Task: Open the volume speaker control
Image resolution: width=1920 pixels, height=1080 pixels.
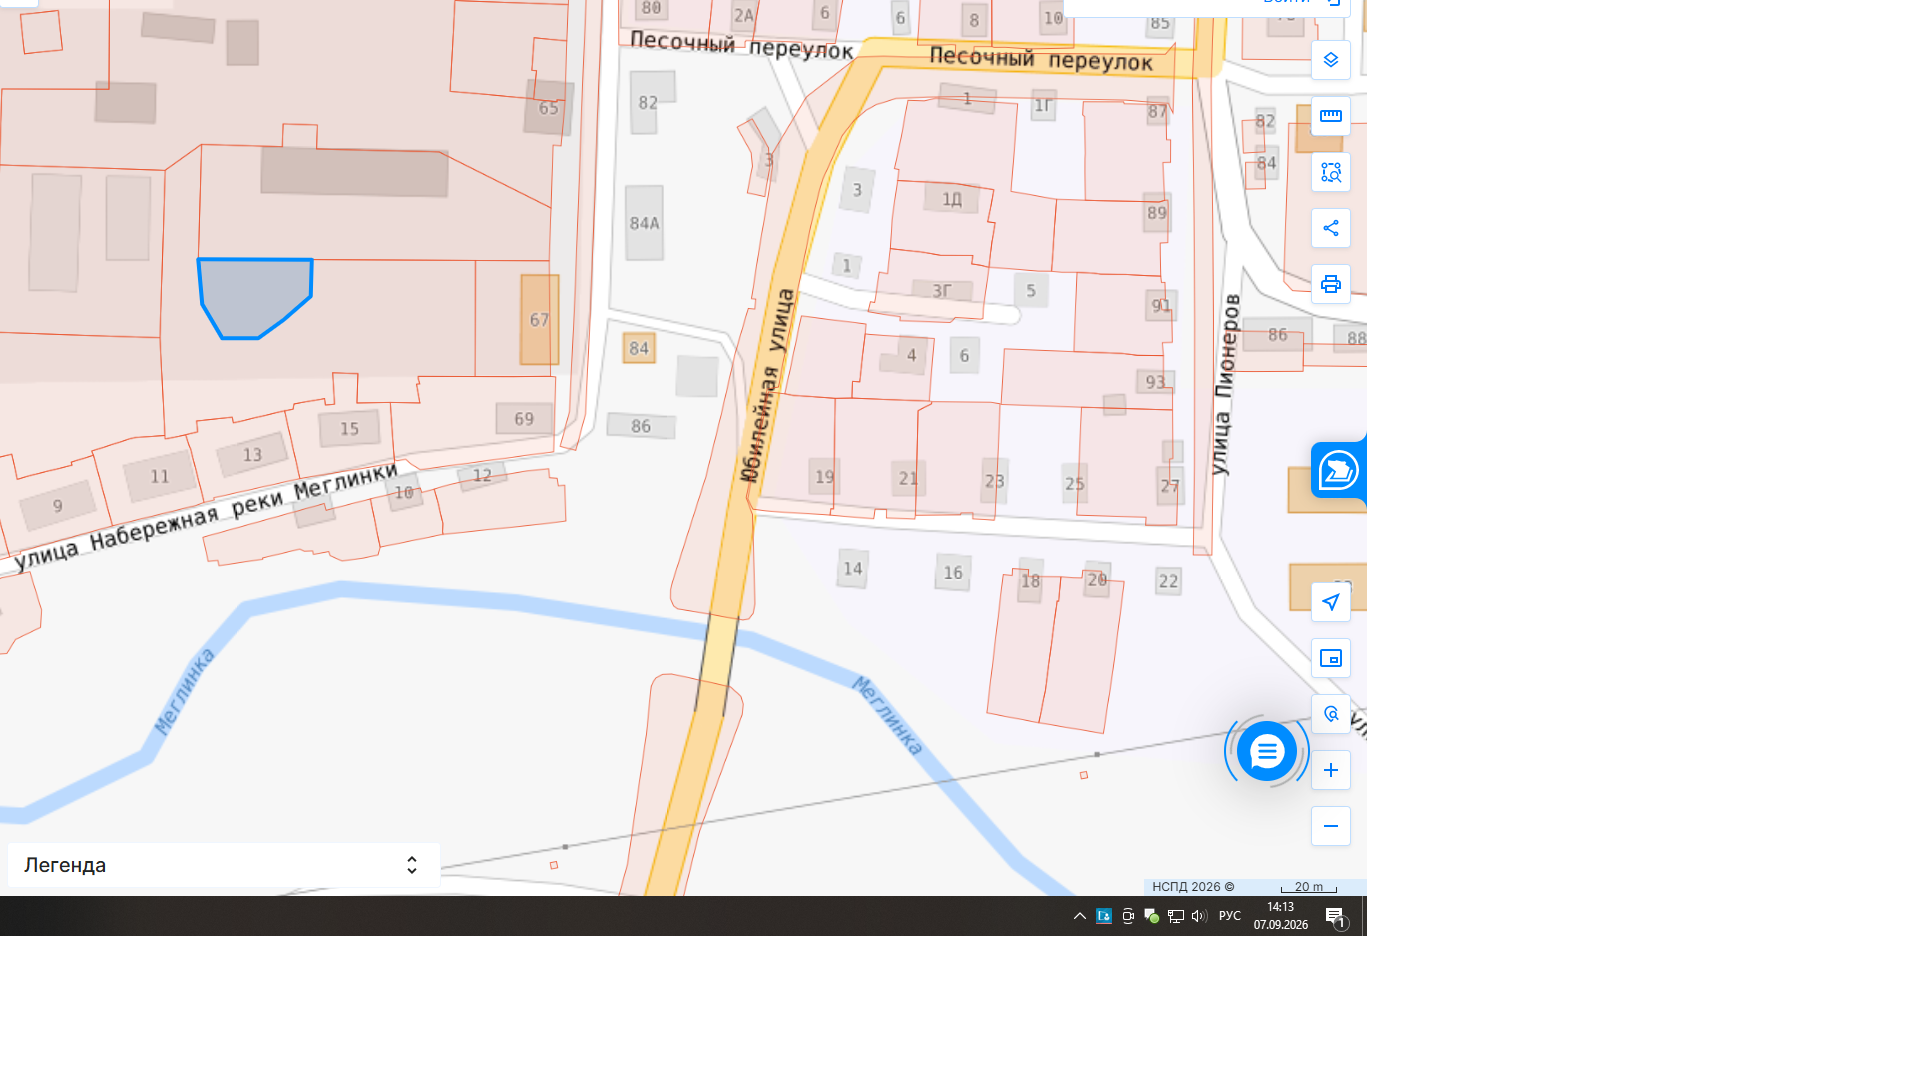Action: coord(1199,916)
